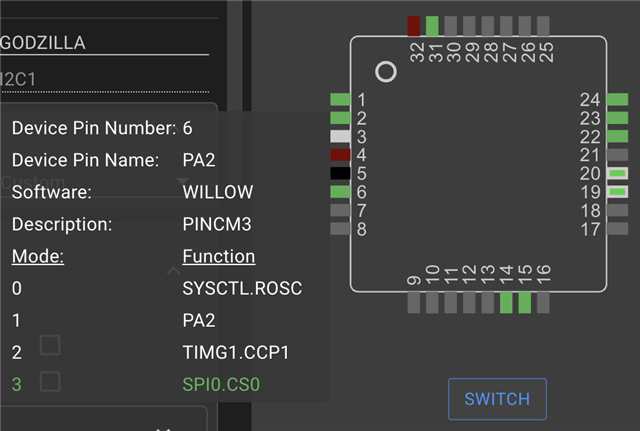Tick the checkbox for mode 3 SPI0.CS0
Image resolution: width=640 pixels, height=431 pixels.
50,382
